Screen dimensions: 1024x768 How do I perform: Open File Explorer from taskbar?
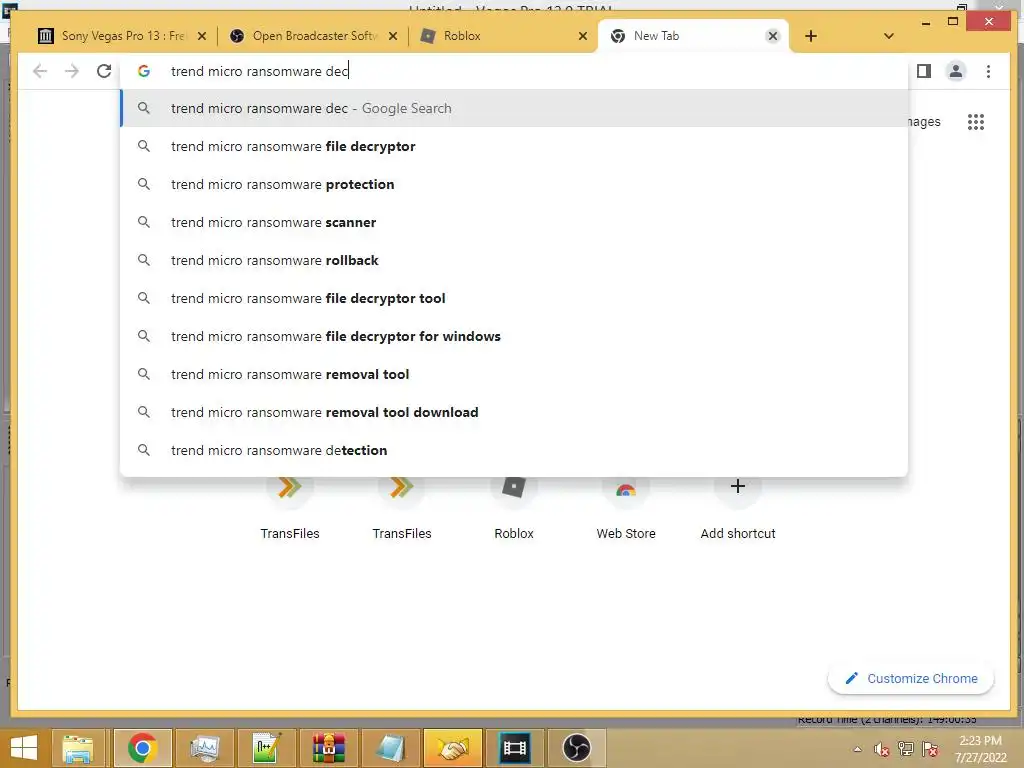tap(78, 748)
